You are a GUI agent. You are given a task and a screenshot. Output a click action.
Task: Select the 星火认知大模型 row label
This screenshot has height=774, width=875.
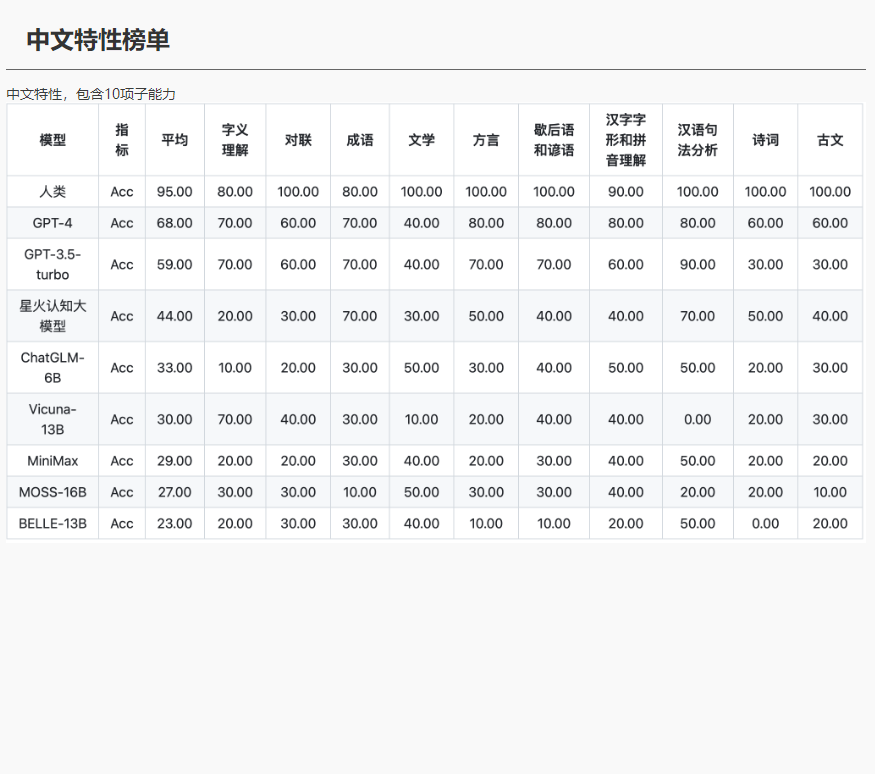(52, 316)
